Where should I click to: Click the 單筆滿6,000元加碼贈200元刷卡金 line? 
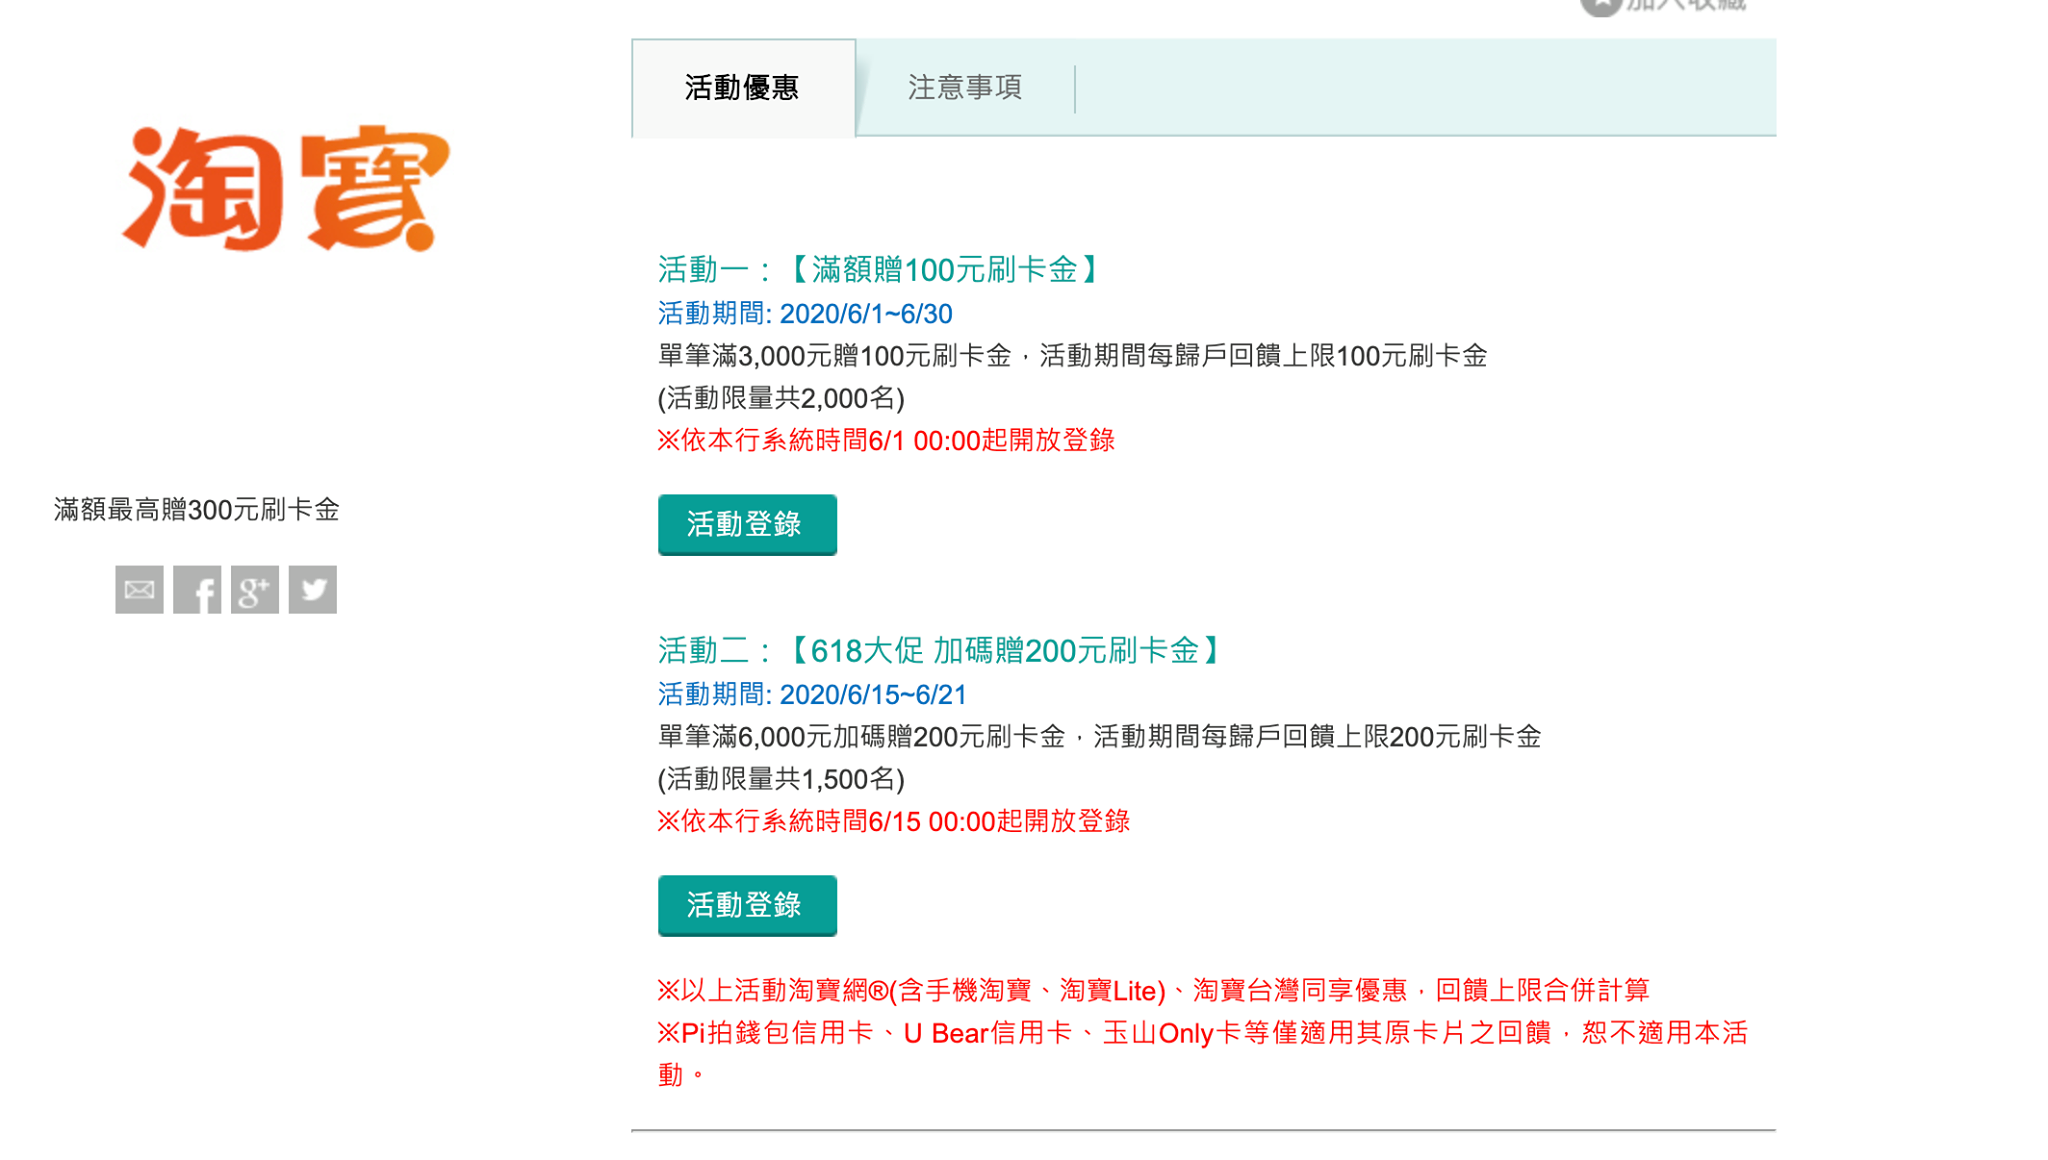coord(1099,737)
